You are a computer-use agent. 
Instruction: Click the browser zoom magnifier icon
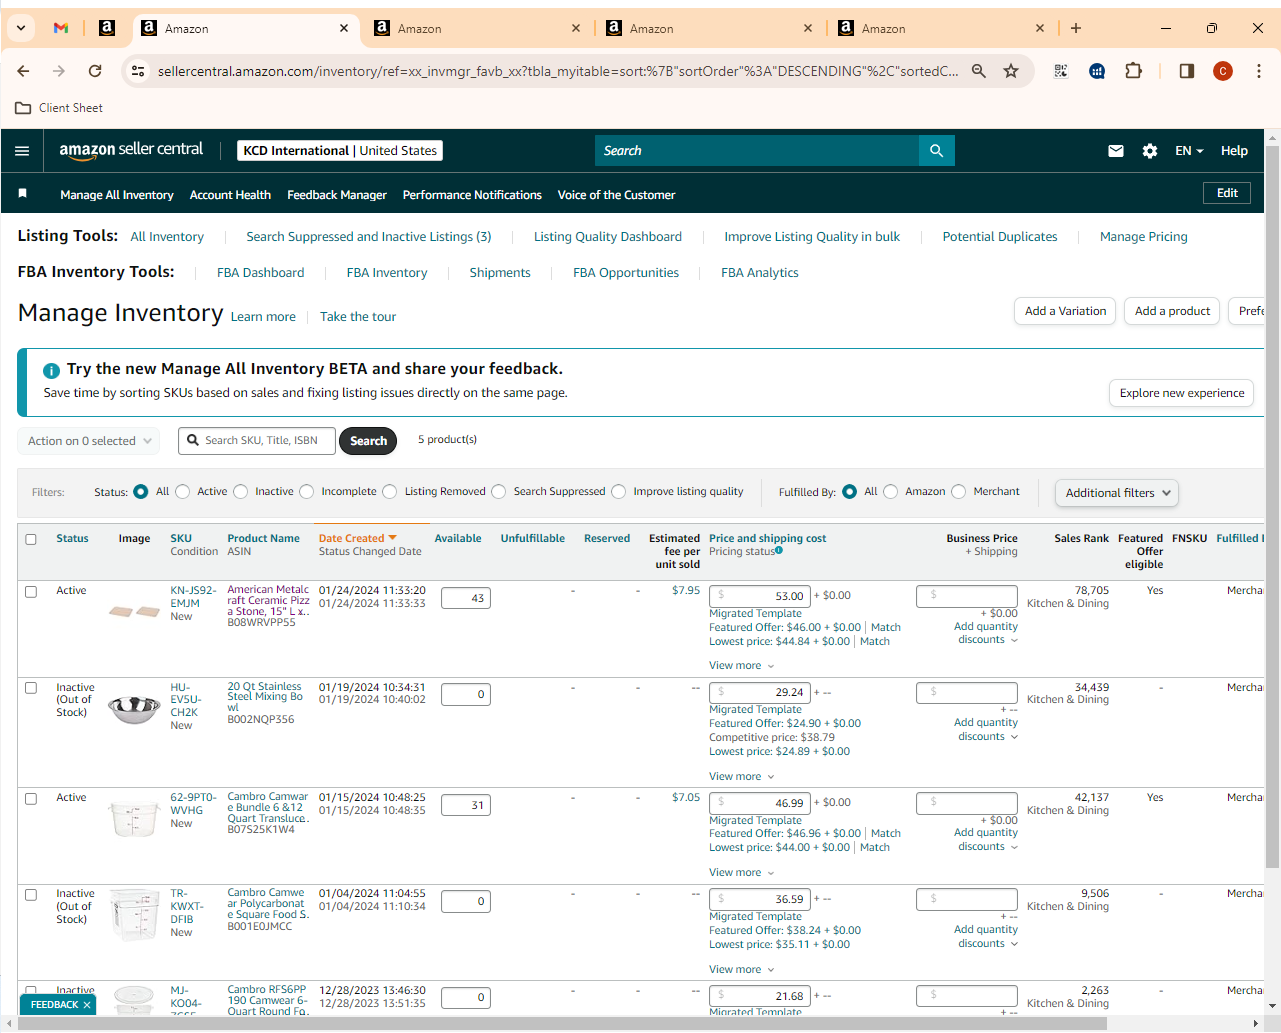click(x=979, y=71)
